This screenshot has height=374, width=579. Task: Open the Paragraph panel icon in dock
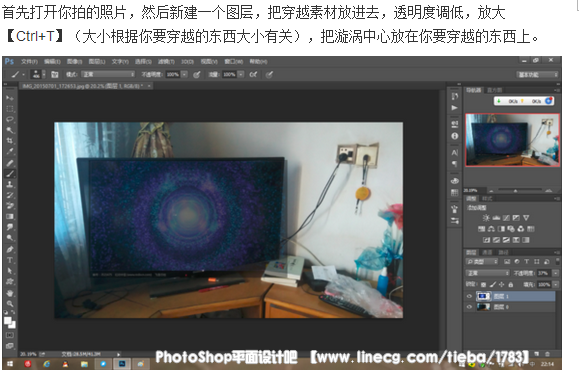[x=455, y=164]
